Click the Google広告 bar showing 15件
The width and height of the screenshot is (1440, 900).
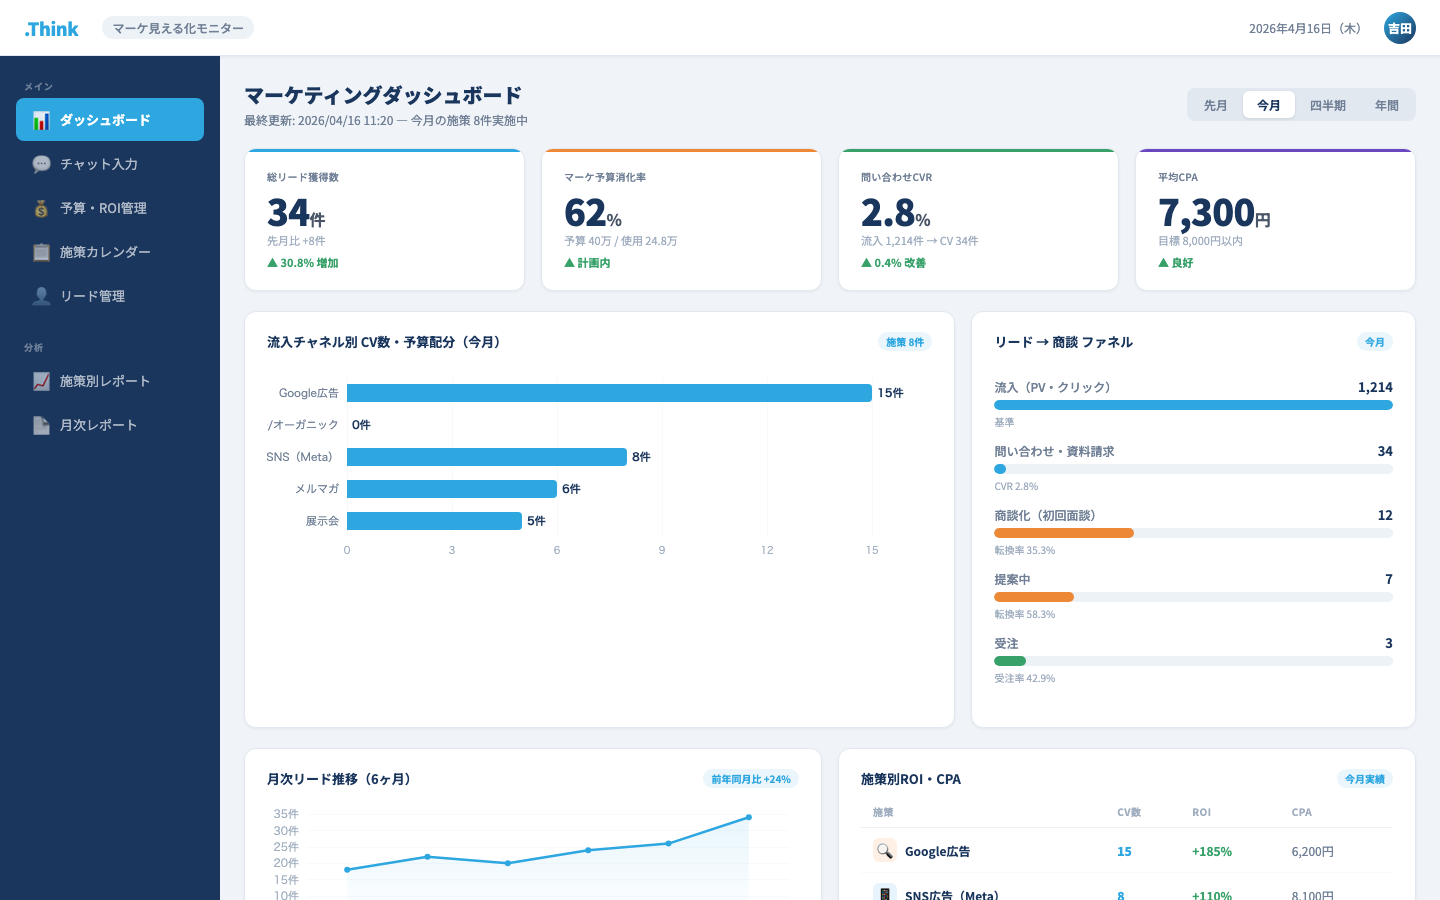(x=609, y=393)
